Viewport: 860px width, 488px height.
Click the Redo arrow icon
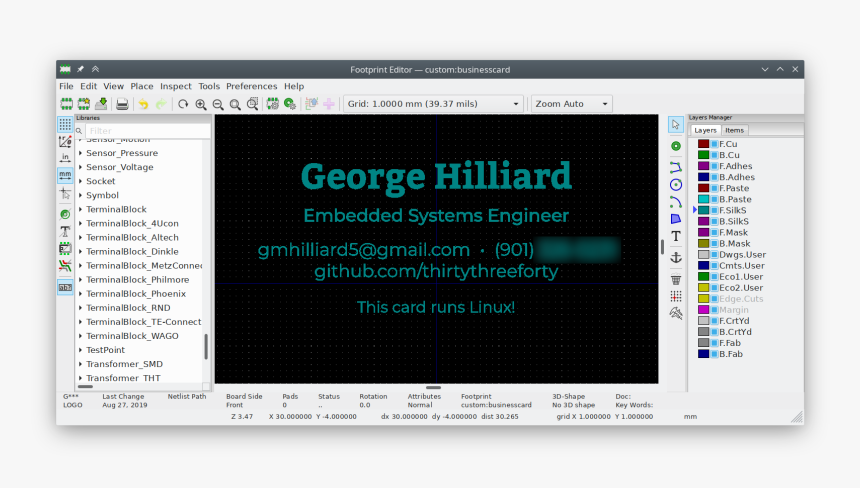click(x=161, y=104)
